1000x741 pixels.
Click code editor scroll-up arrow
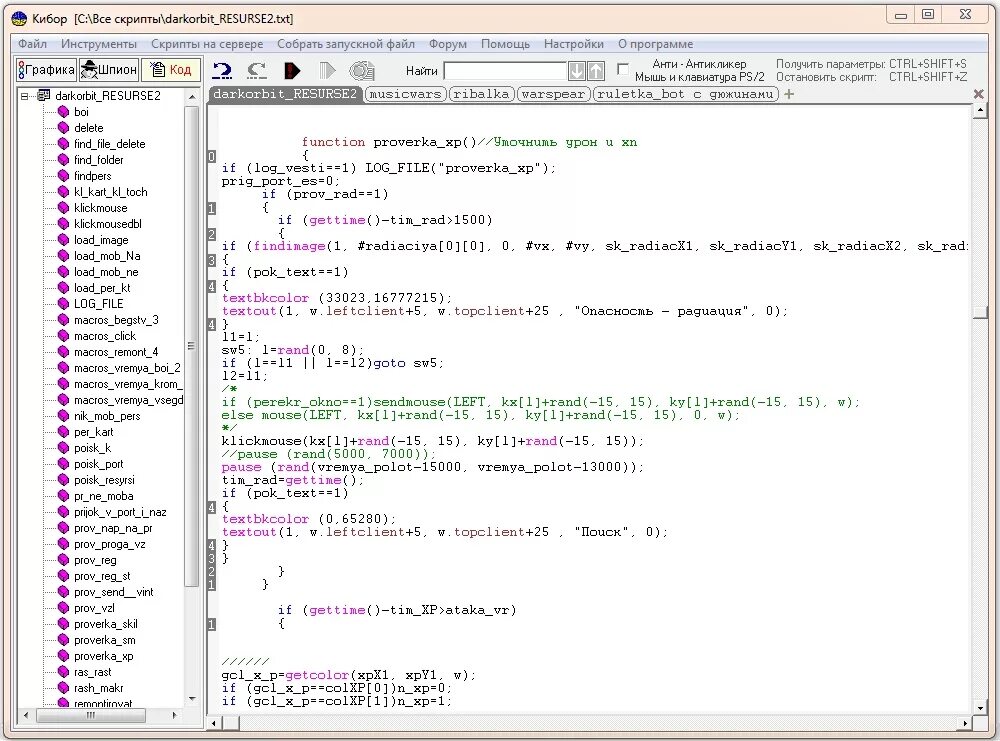(980, 111)
